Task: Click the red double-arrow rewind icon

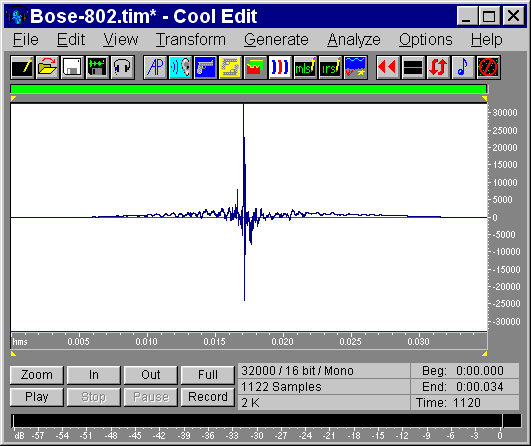Action: pyautogui.click(x=388, y=67)
